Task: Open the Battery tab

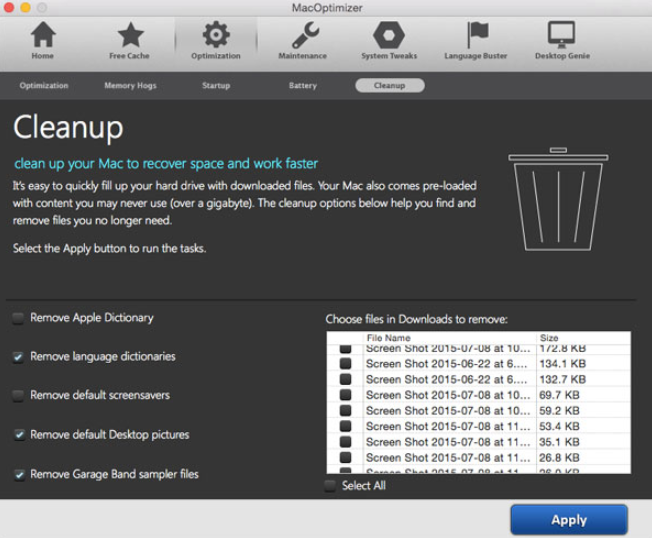Action: tap(302, 86)
